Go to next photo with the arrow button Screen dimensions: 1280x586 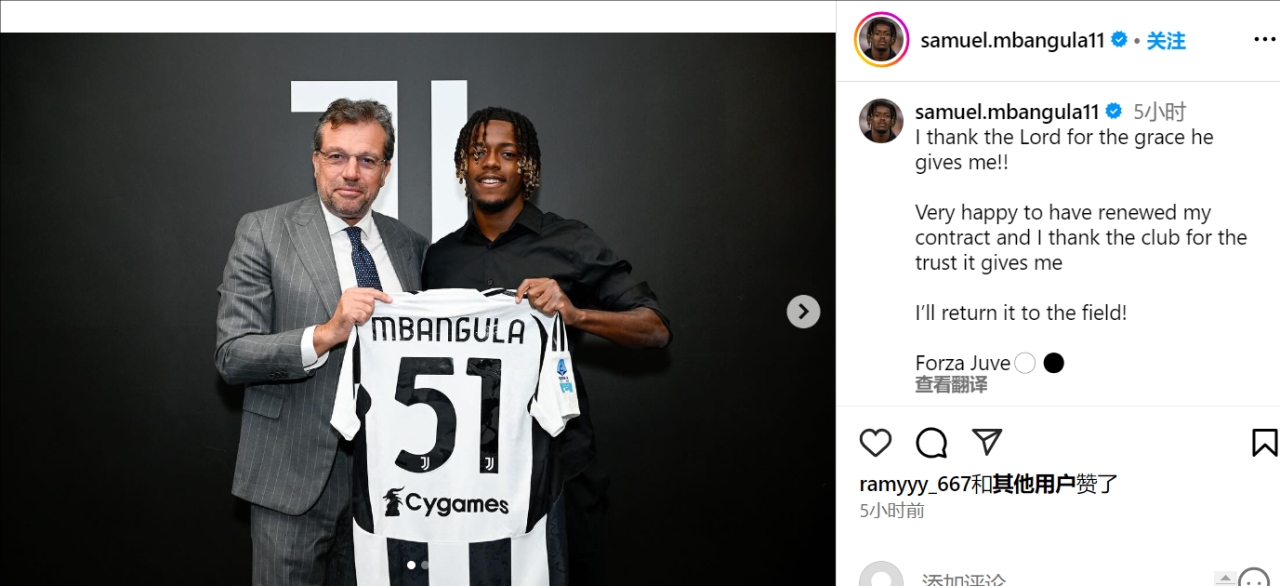(803, 311)
